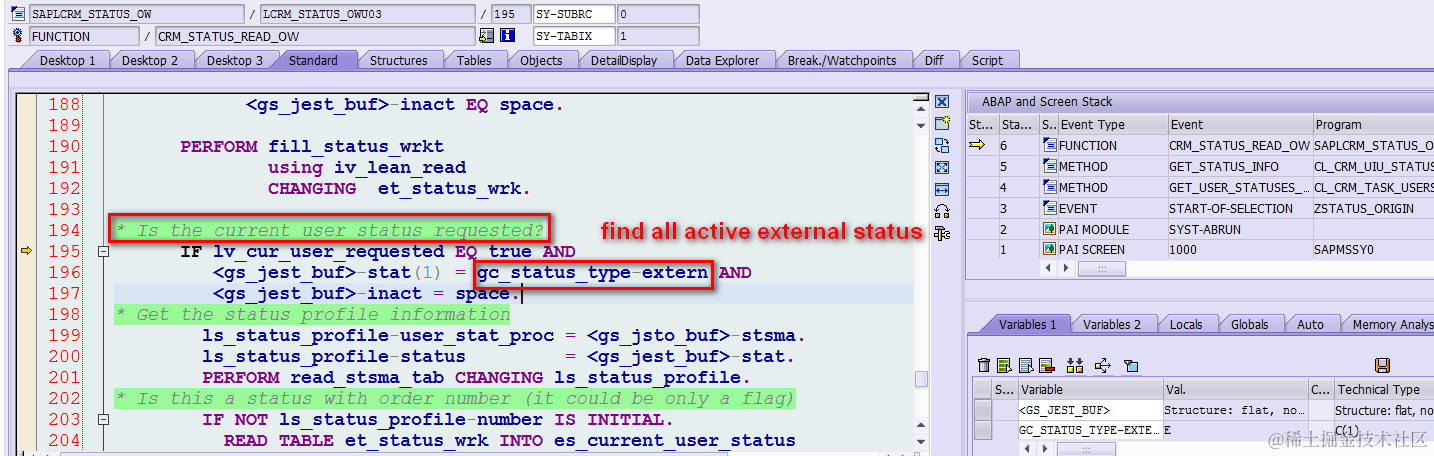Click the yellow arrow box icon in variables toolbar

pyautogui.click(x=1103, y=366)
